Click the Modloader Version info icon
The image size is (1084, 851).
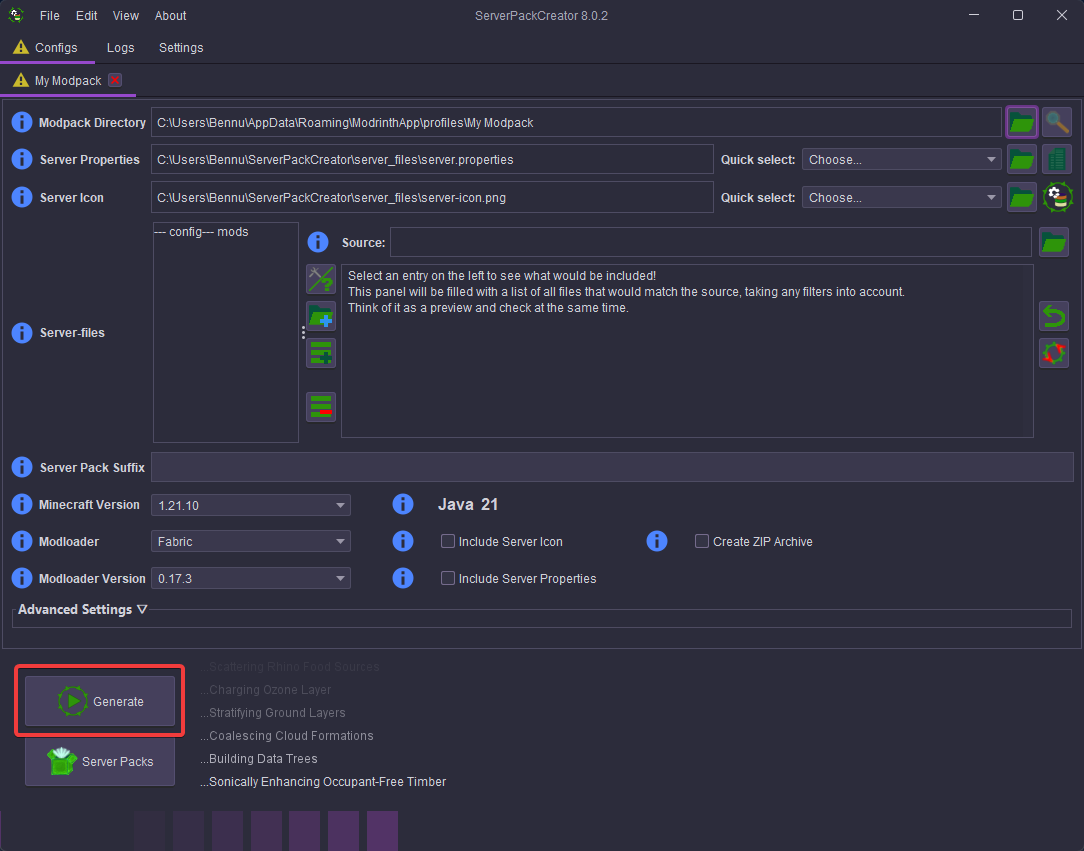[x=21, y=578]
